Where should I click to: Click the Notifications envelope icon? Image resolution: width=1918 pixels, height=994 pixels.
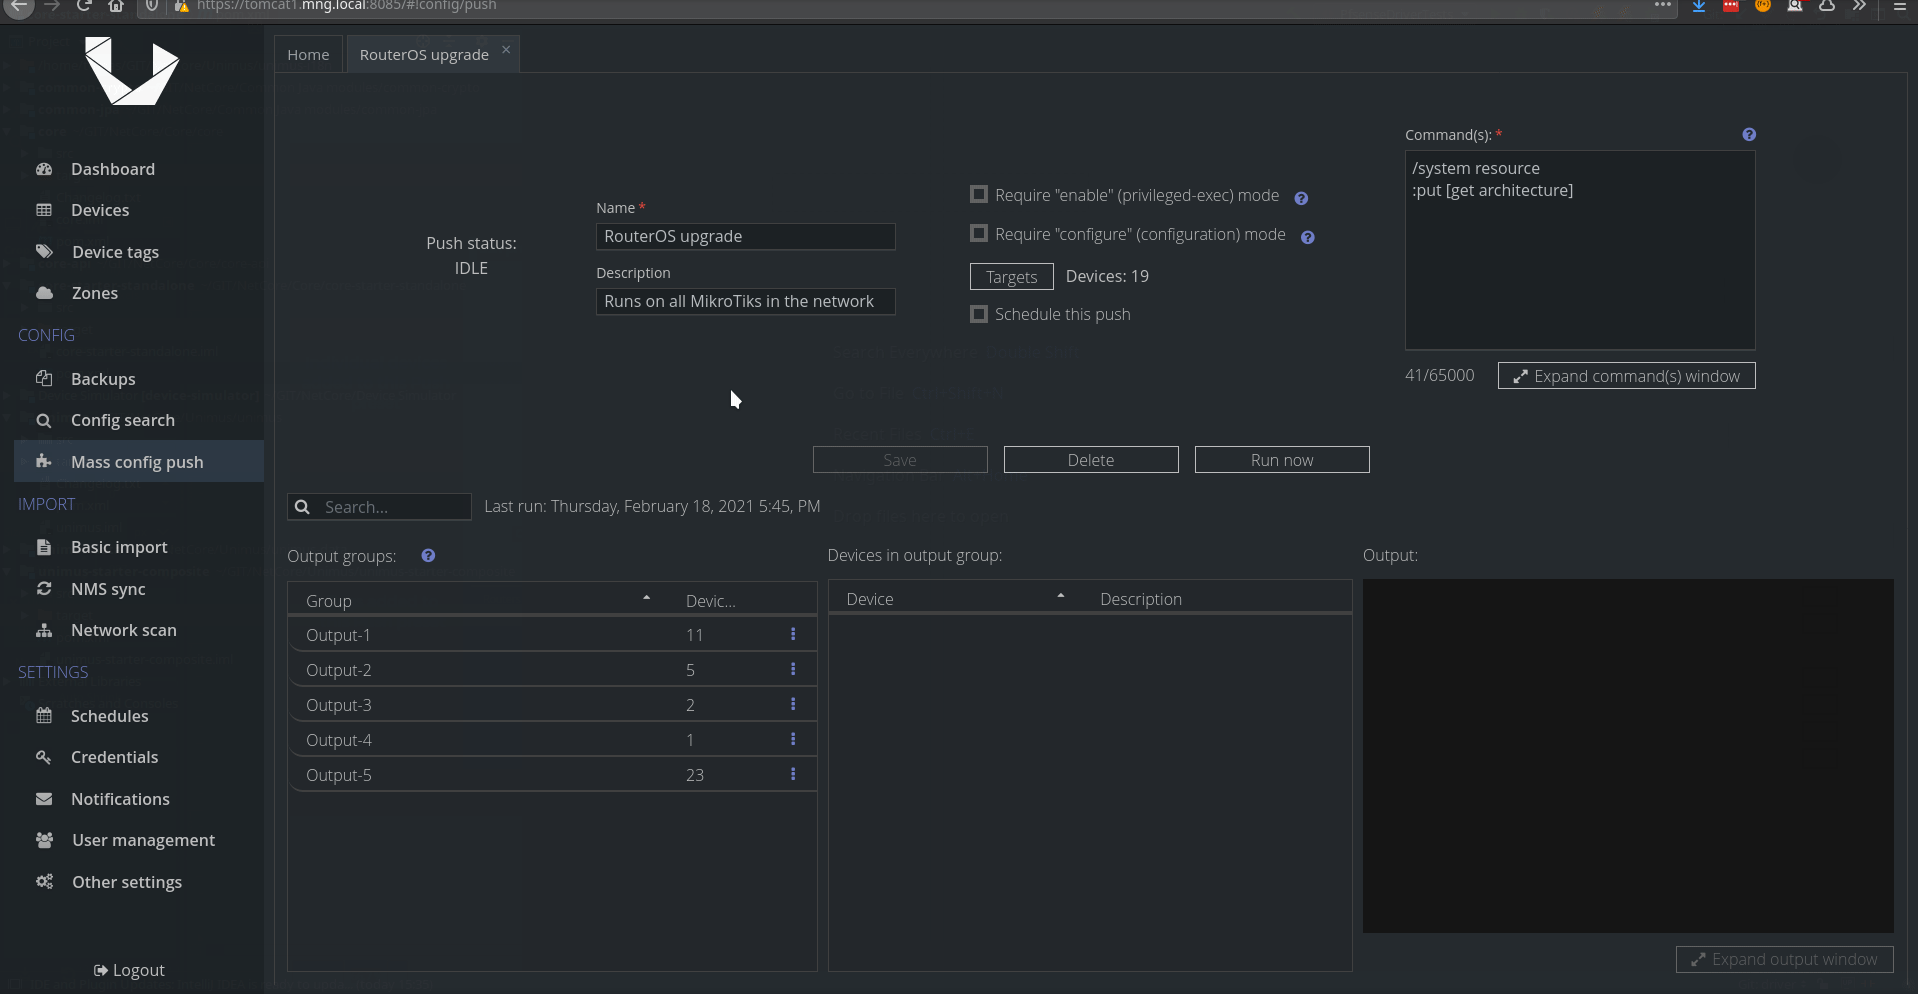pyautogui.click(x=44, y=799)
